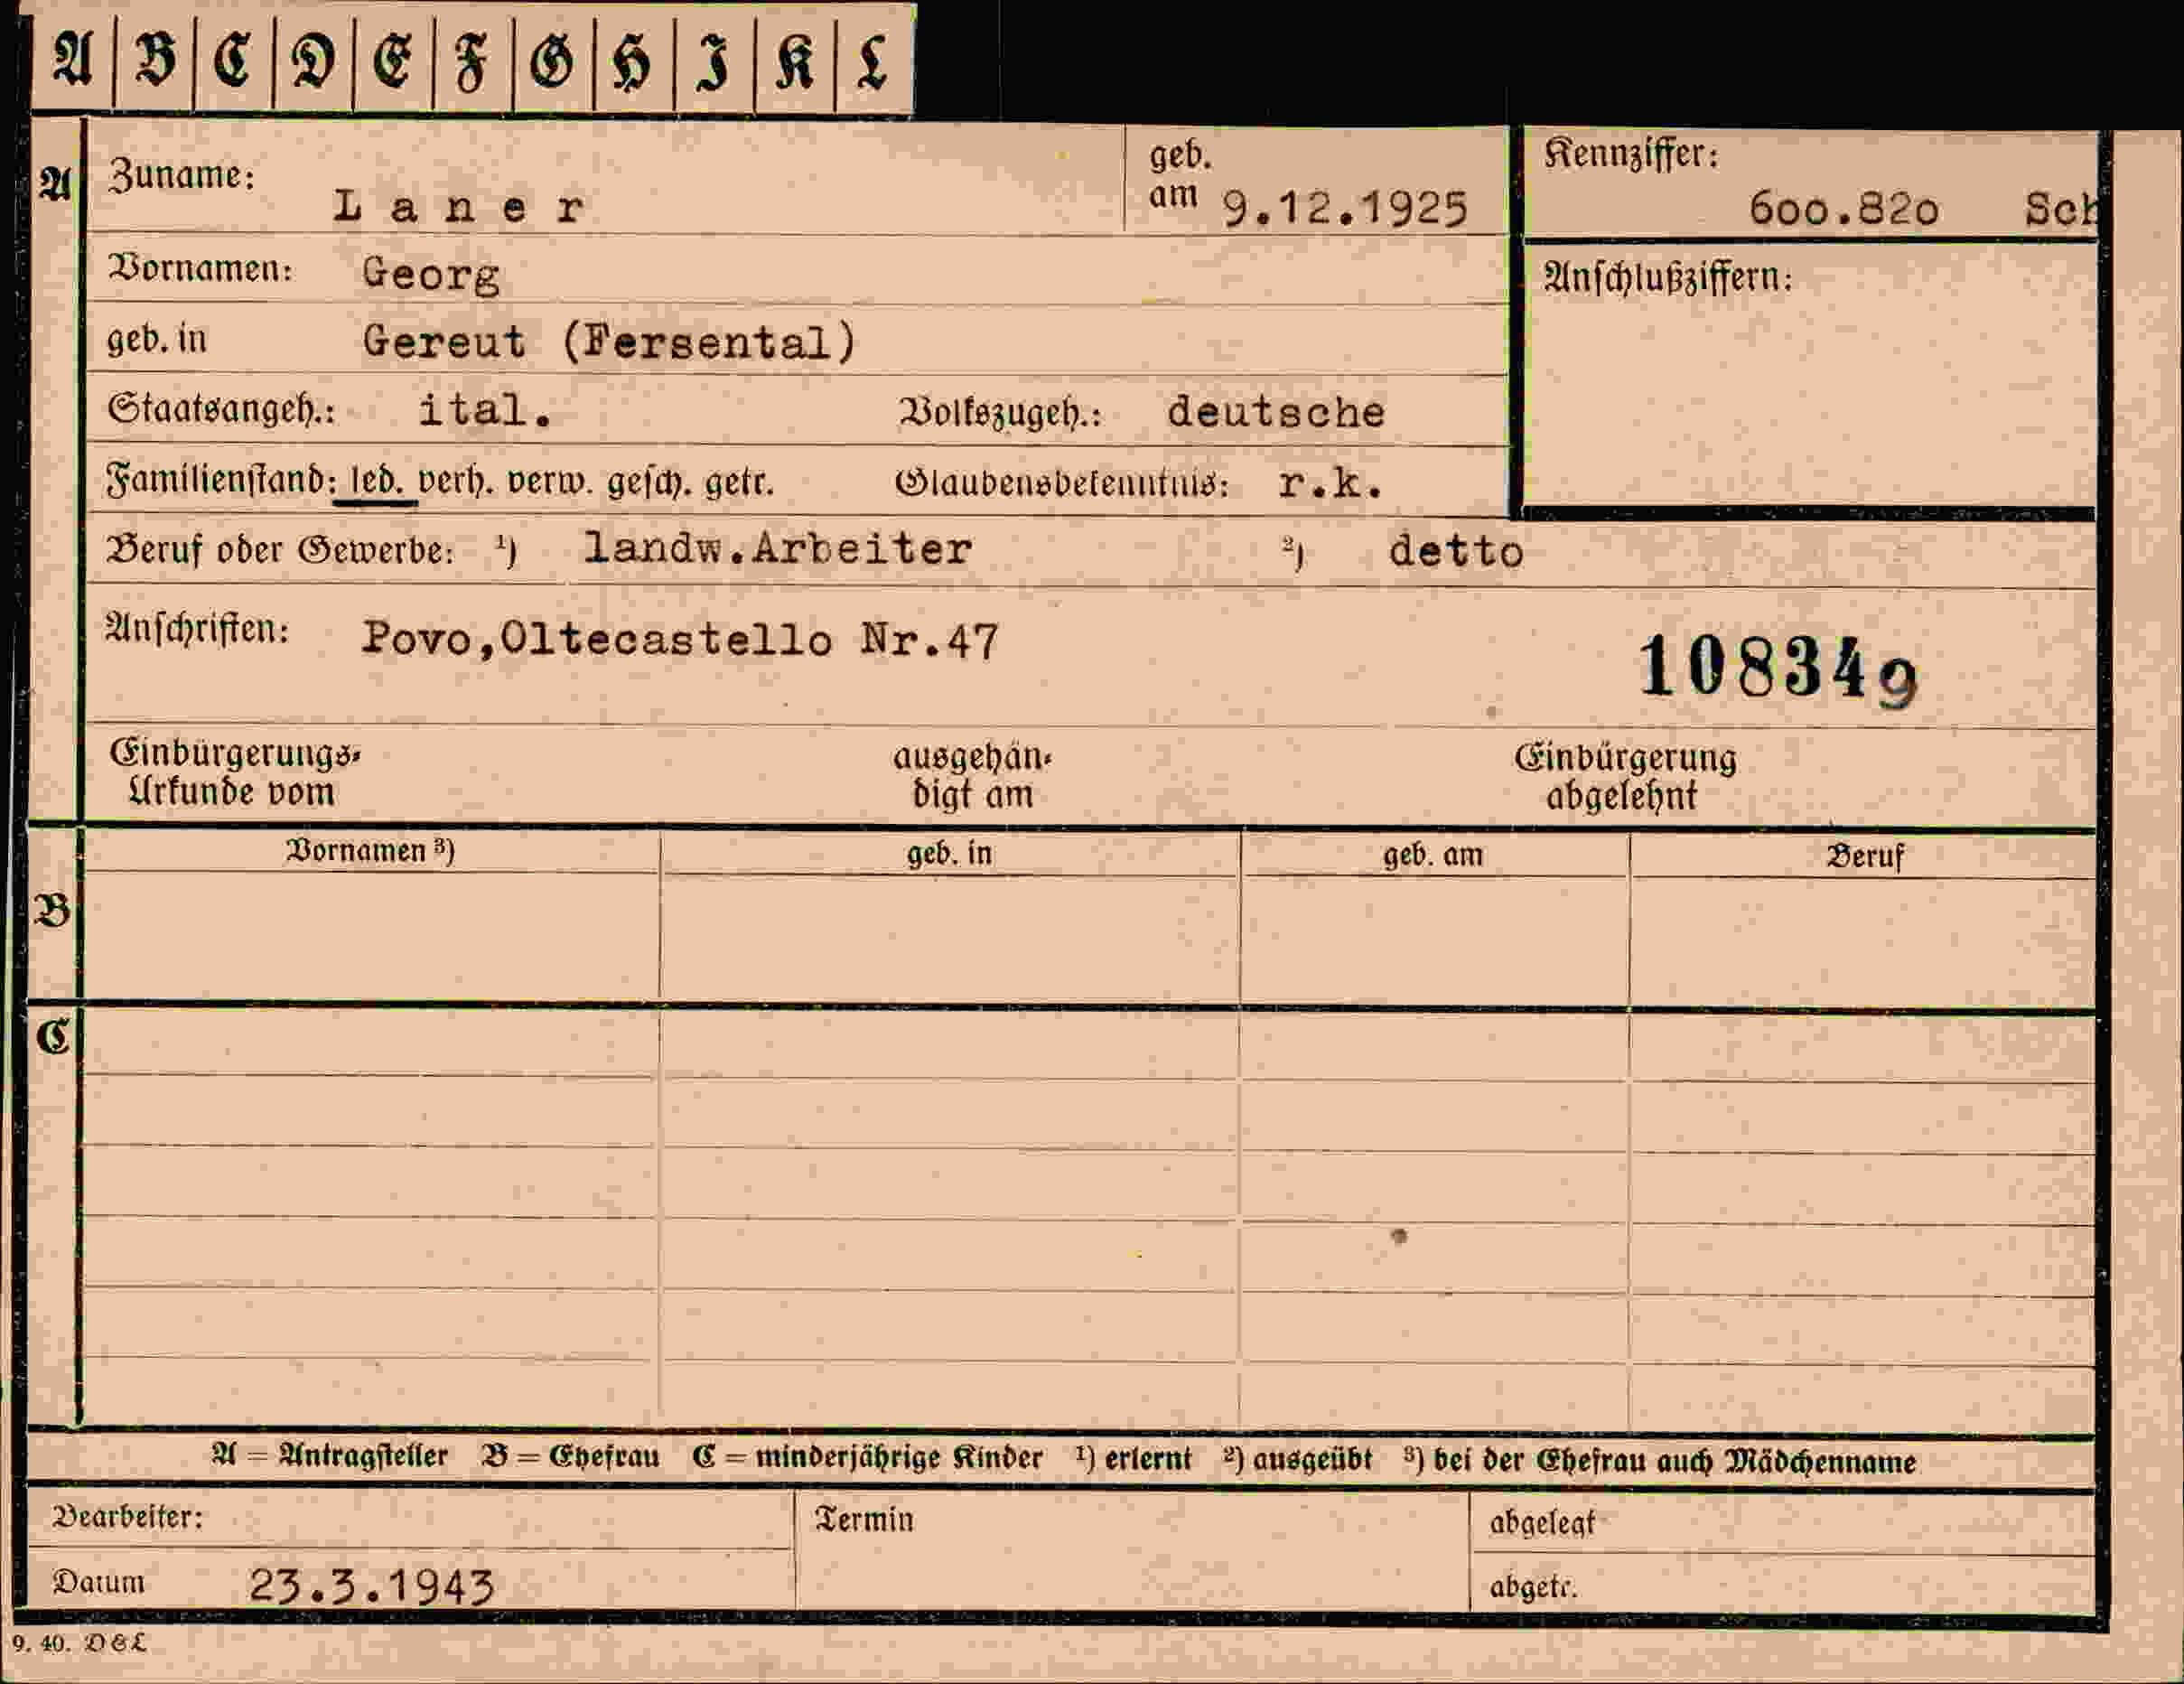Click the legend text 'A = Antragsteller'
This screenshot has width=2184, height=1684.
[330, 1456]
